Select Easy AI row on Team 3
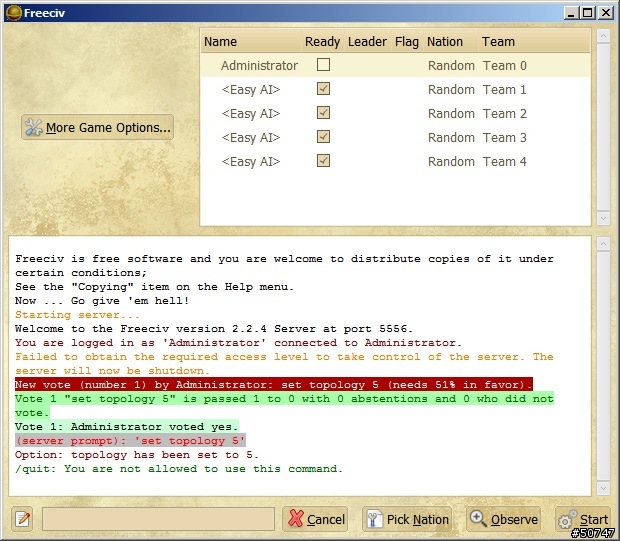The height and width of the screenshot is (541, 620). click(395, 138)
